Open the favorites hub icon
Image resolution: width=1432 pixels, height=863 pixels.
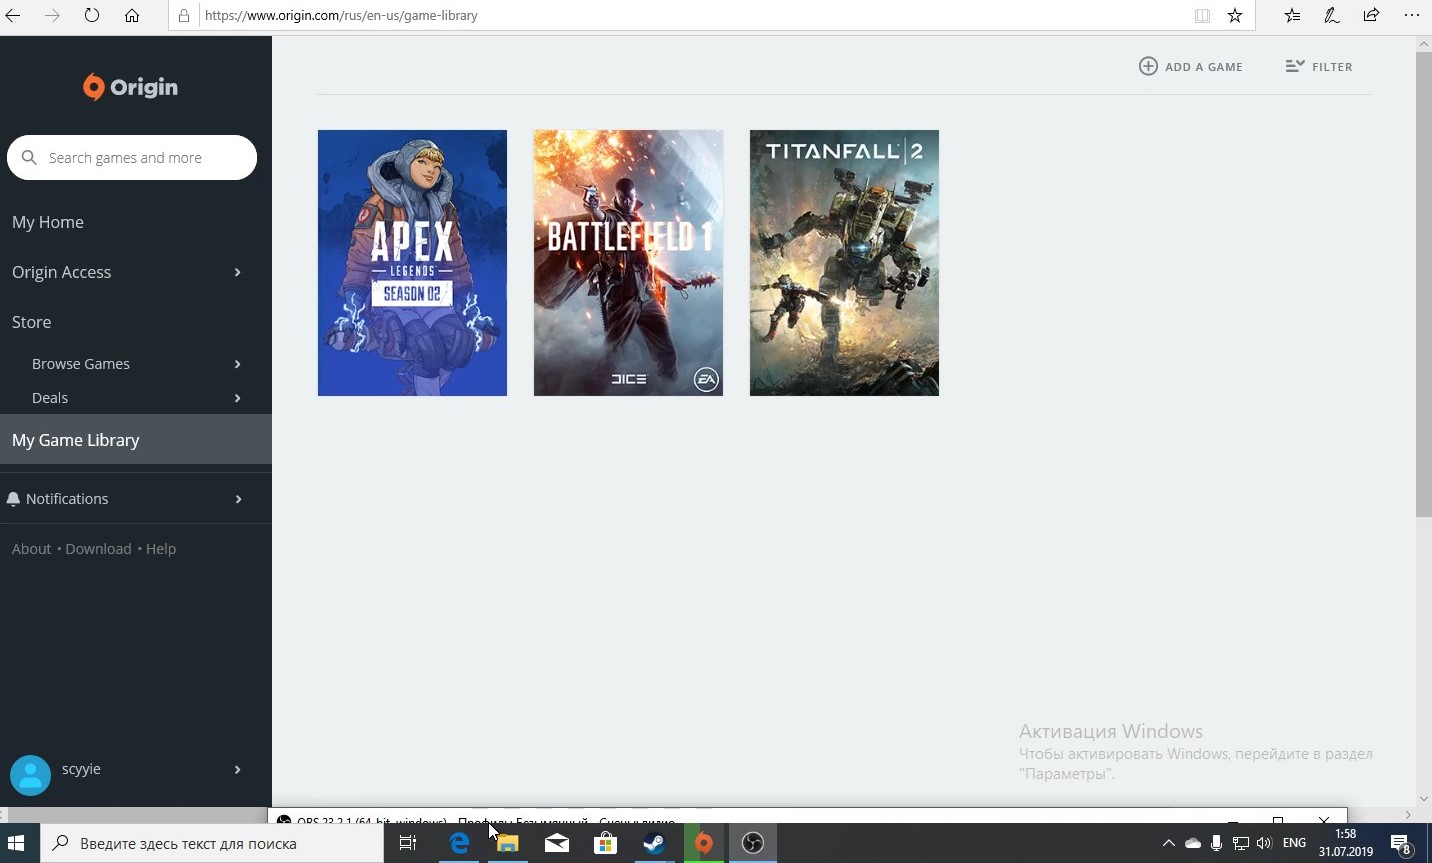pos(1293,15)
